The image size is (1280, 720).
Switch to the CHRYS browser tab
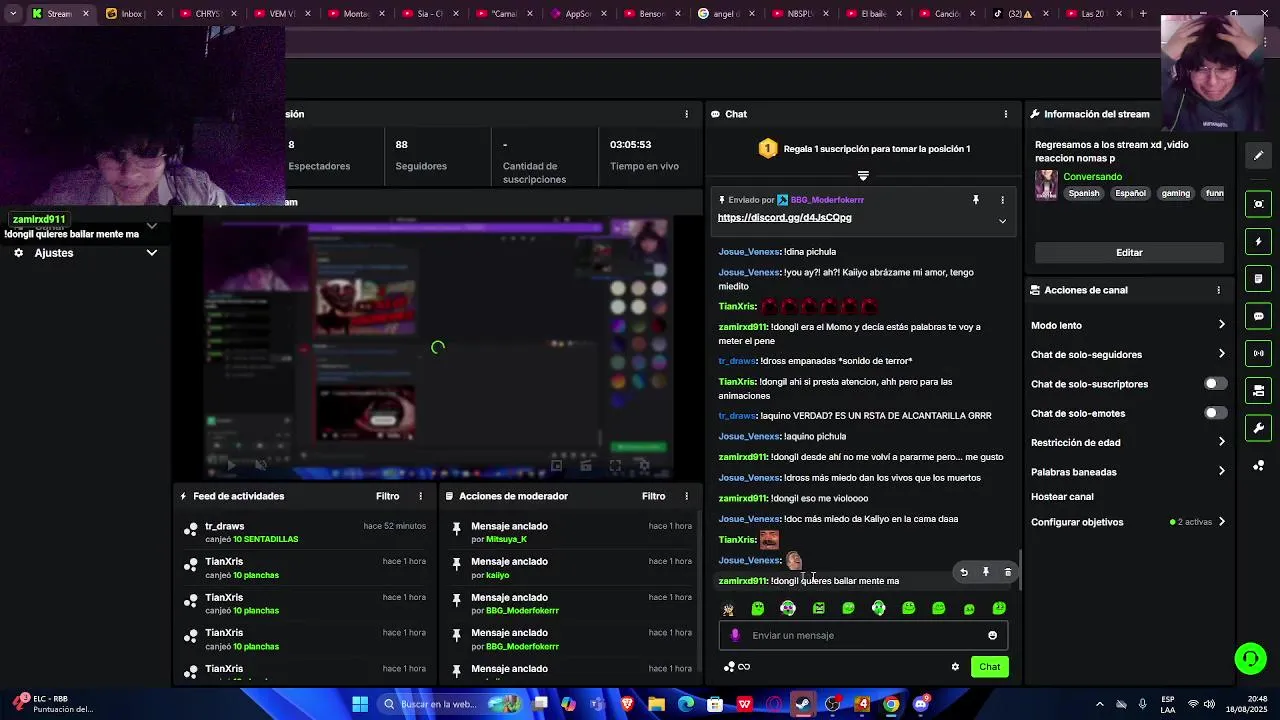tap(208, 14)
